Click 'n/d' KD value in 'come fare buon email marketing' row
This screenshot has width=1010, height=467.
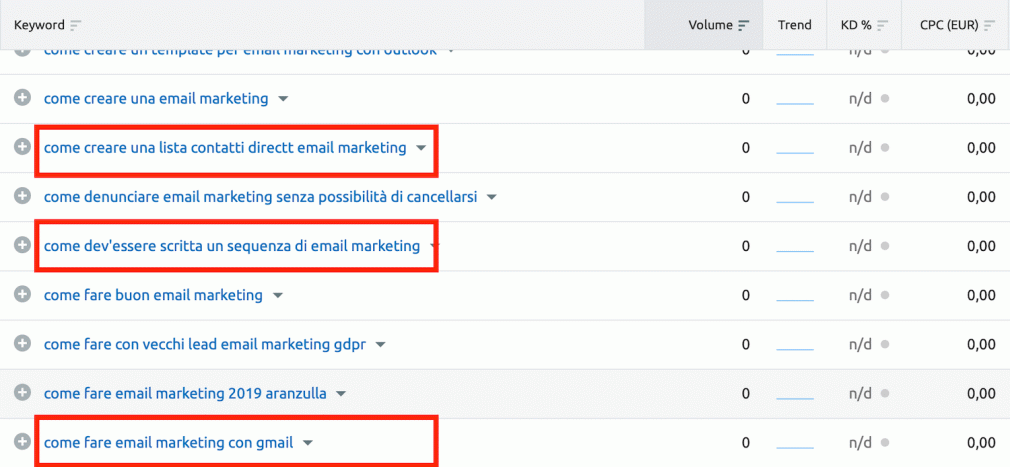[x=861, y=295]
